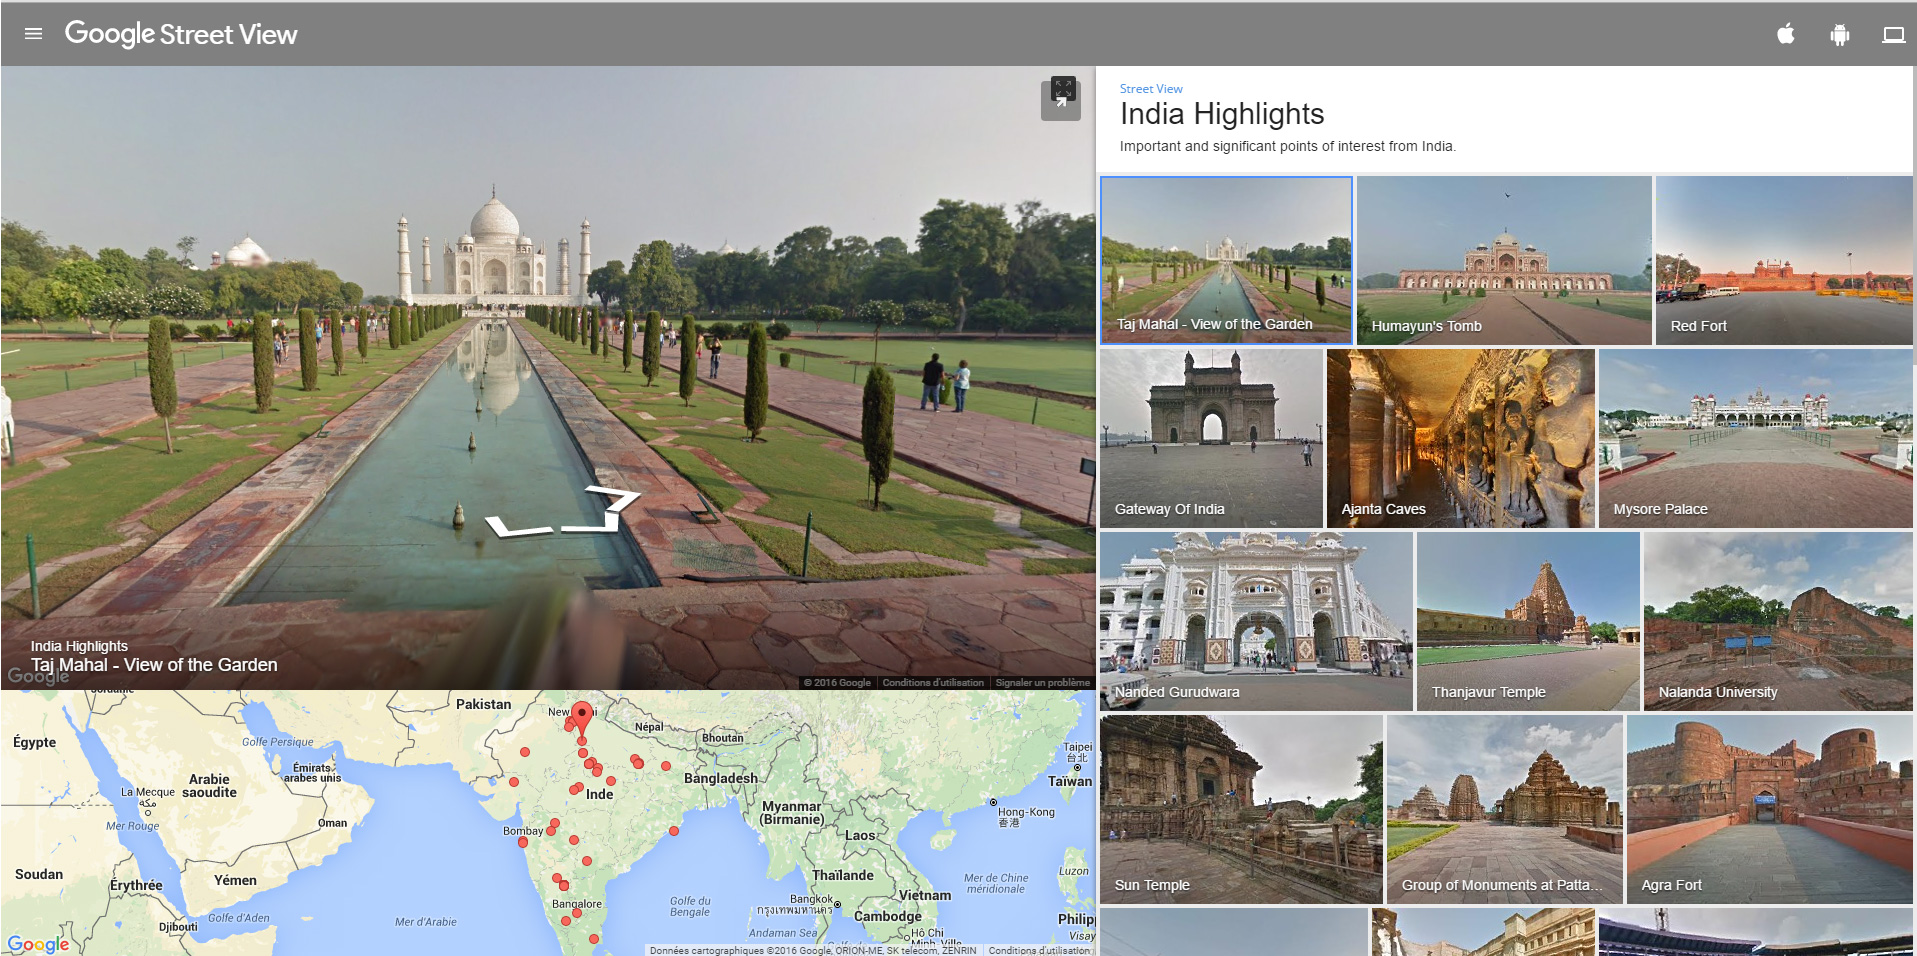Screen dimensions: 1917x956
Task: Click the Pakistan label on map
Action: click(x=483, y=704)
